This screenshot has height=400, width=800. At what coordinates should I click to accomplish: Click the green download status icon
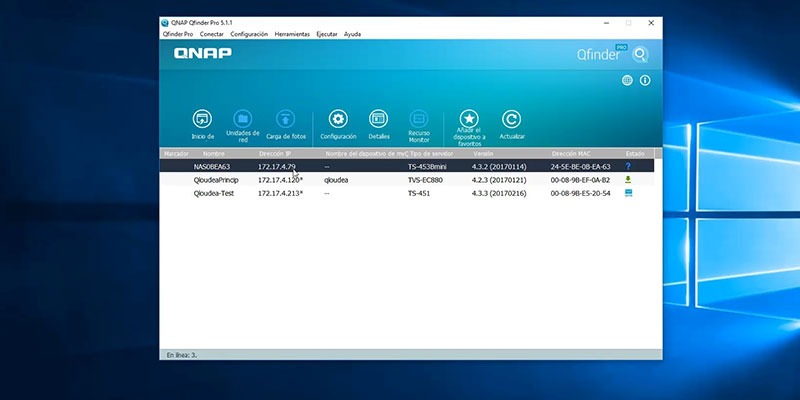click(x=628, y=180)
